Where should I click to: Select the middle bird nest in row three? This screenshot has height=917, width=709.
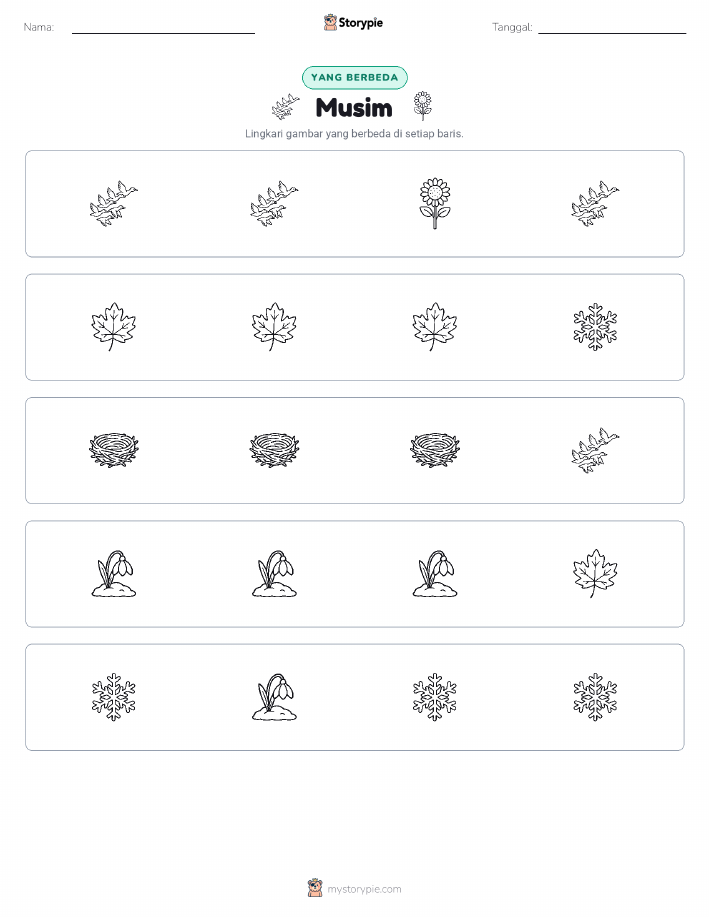click(274, 450)
